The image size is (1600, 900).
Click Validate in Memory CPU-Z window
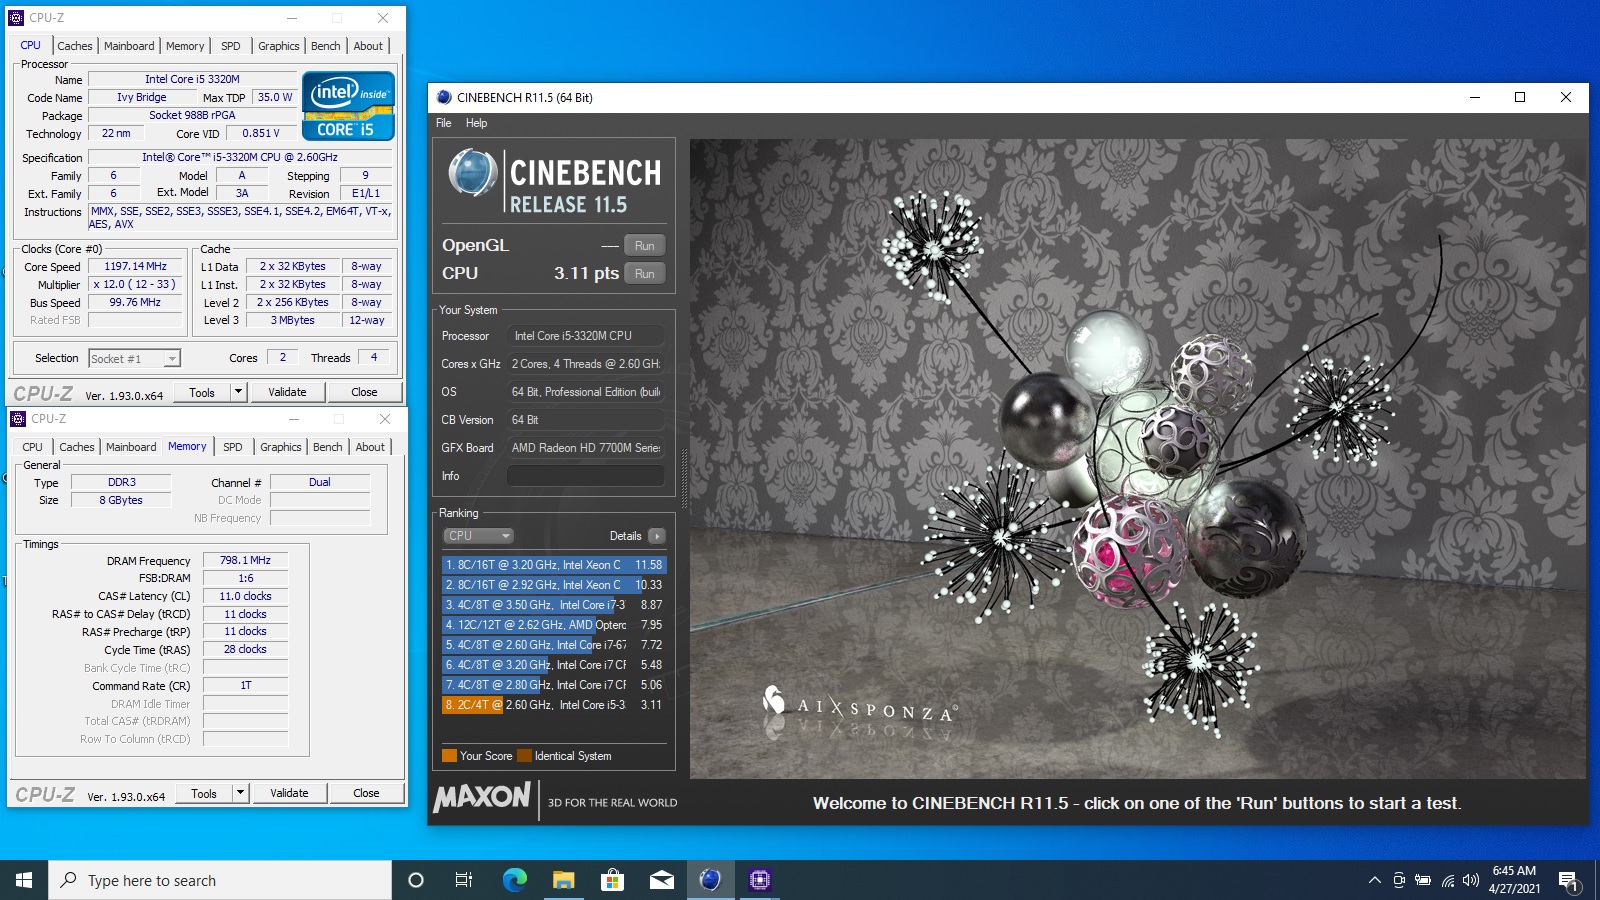[x=289, y=793]
